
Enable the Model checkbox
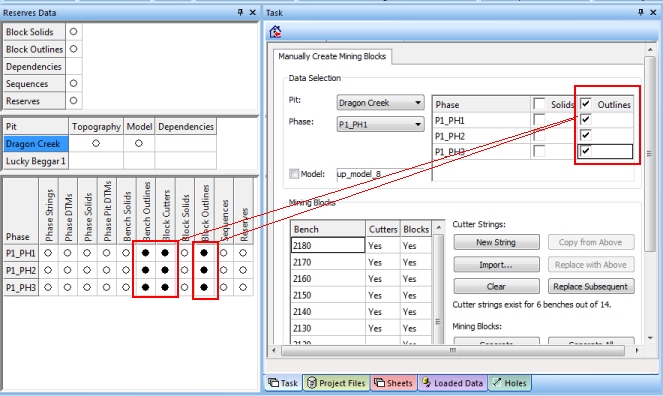[x=294, y=173]
